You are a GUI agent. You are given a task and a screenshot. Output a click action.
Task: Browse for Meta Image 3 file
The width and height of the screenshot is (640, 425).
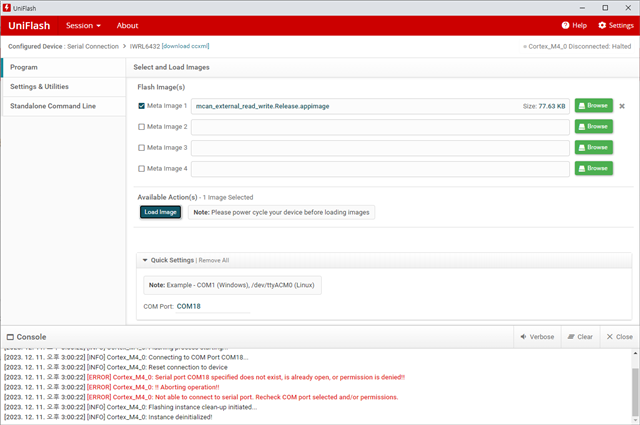[x=593, y=147]
